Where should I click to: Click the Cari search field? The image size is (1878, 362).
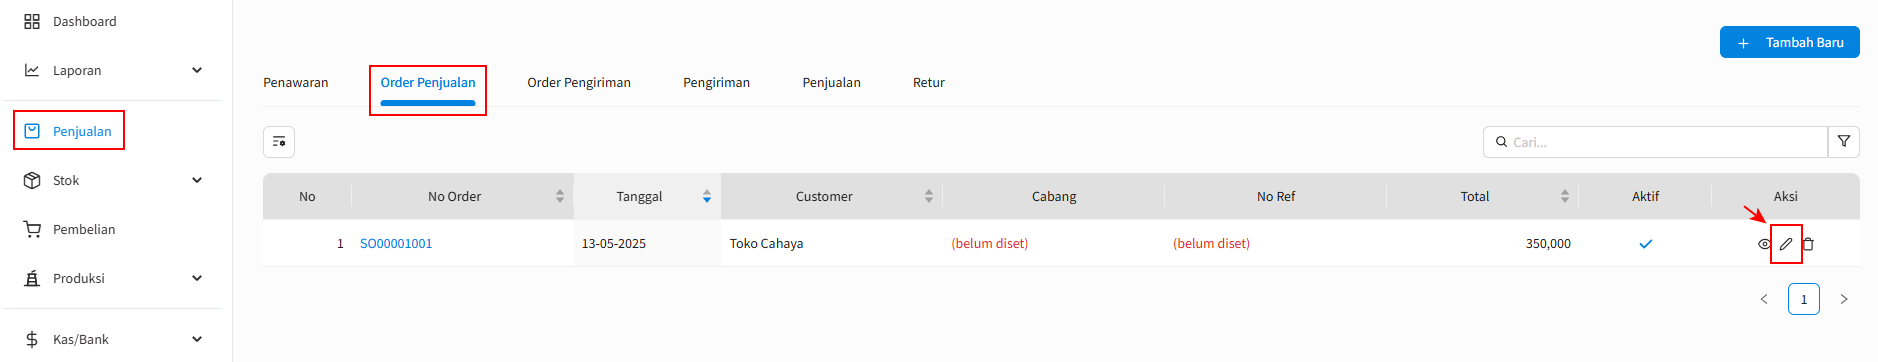pos(1655,142)
